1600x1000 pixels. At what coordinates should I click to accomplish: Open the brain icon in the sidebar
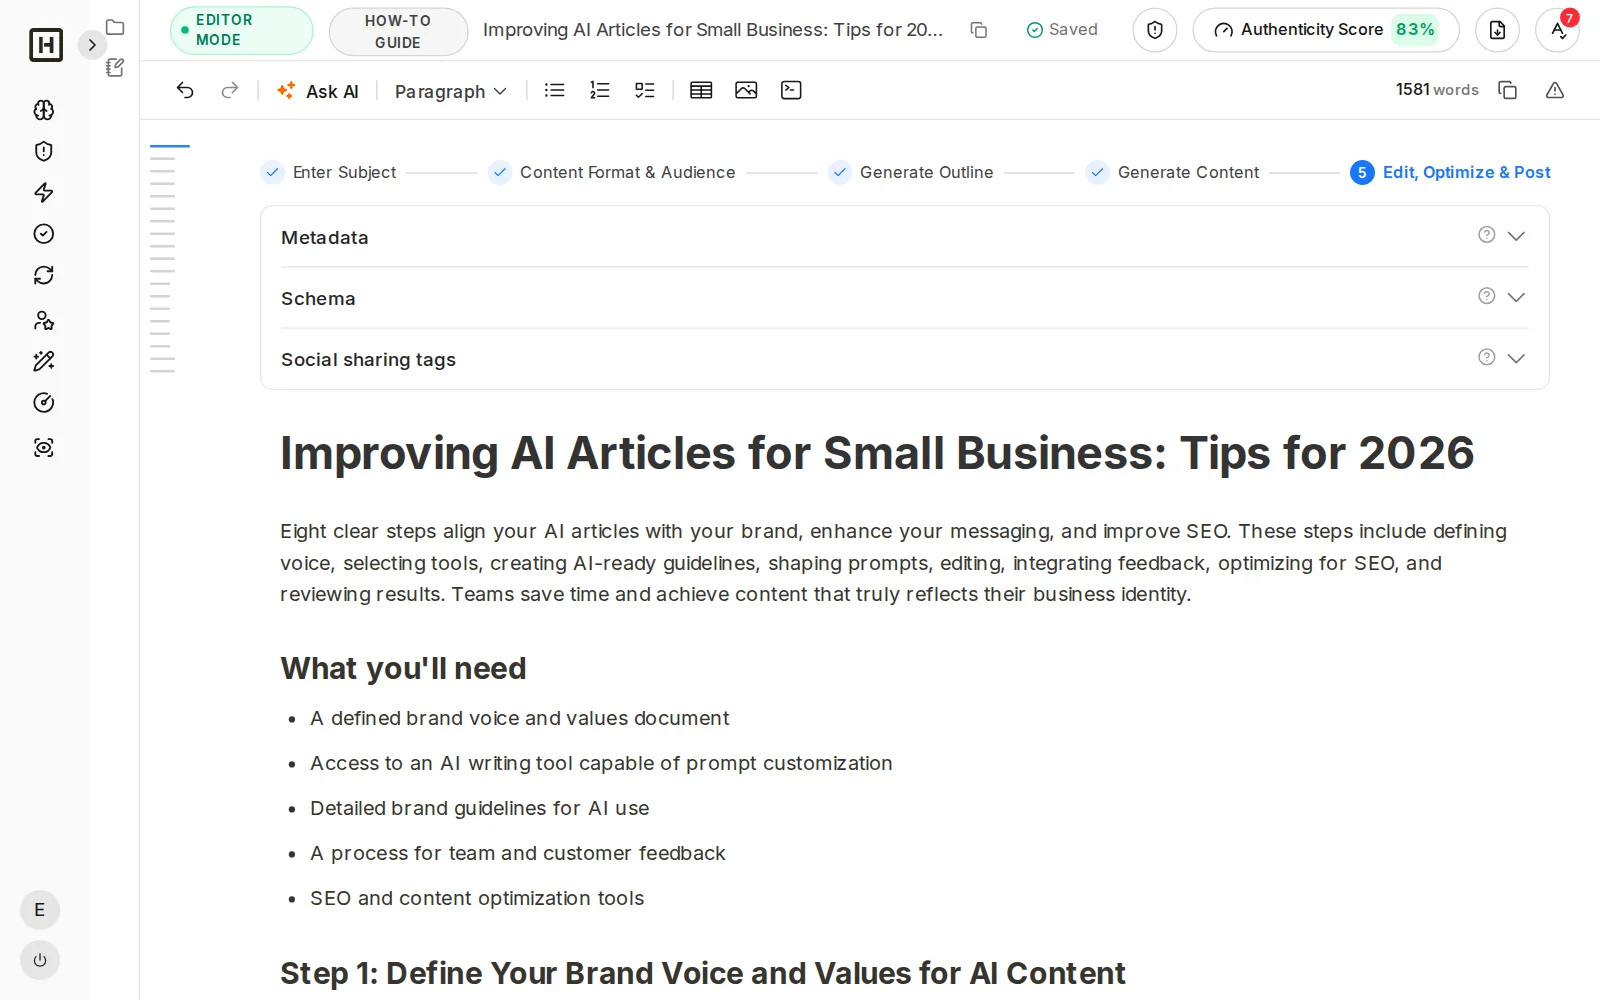pyautogui.click(x=44, y=110)
